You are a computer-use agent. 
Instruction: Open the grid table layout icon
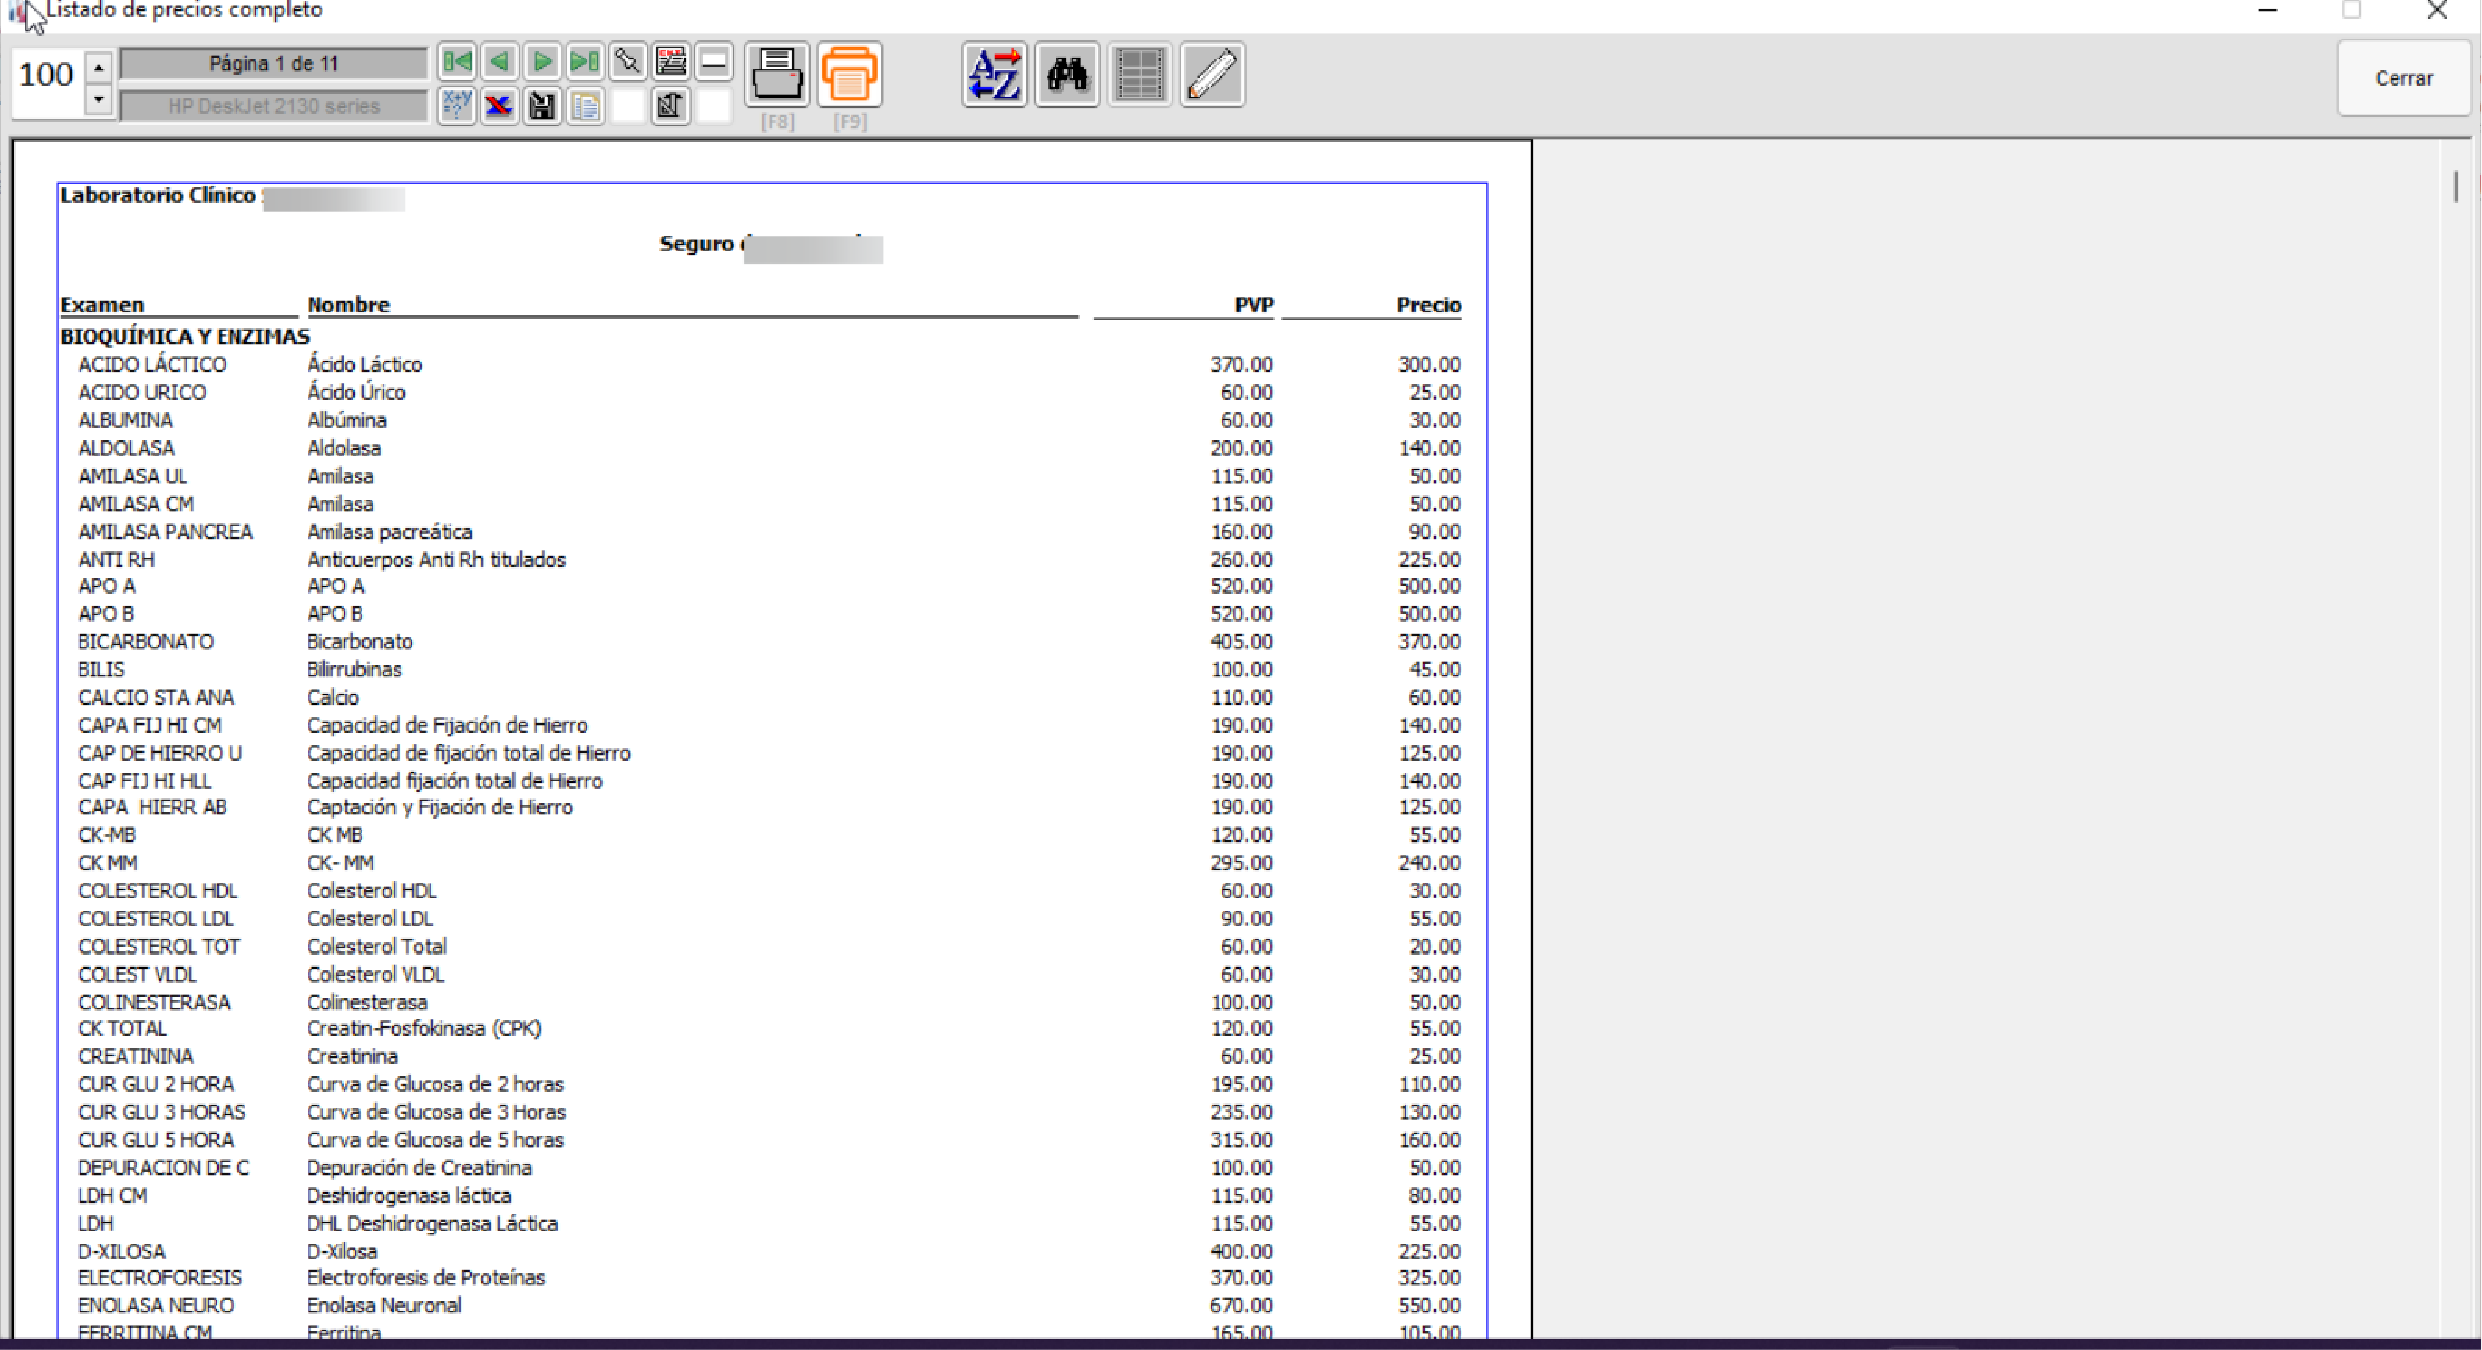click(1140, 75)
